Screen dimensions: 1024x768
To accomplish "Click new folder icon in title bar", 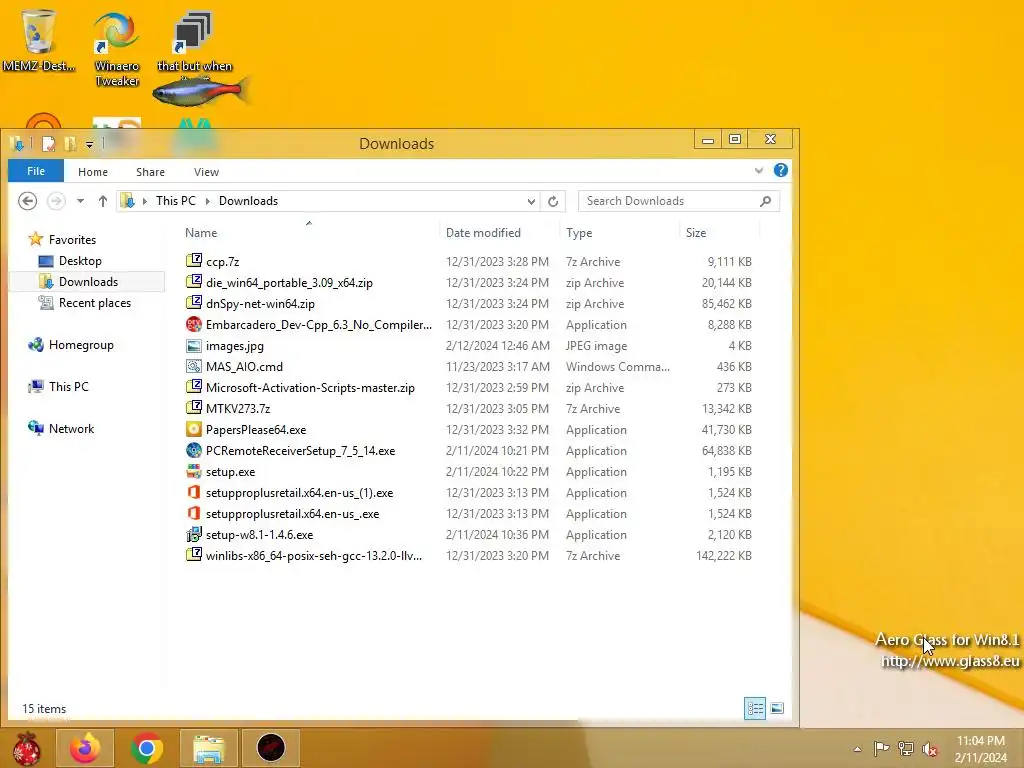I will point(70,144).
